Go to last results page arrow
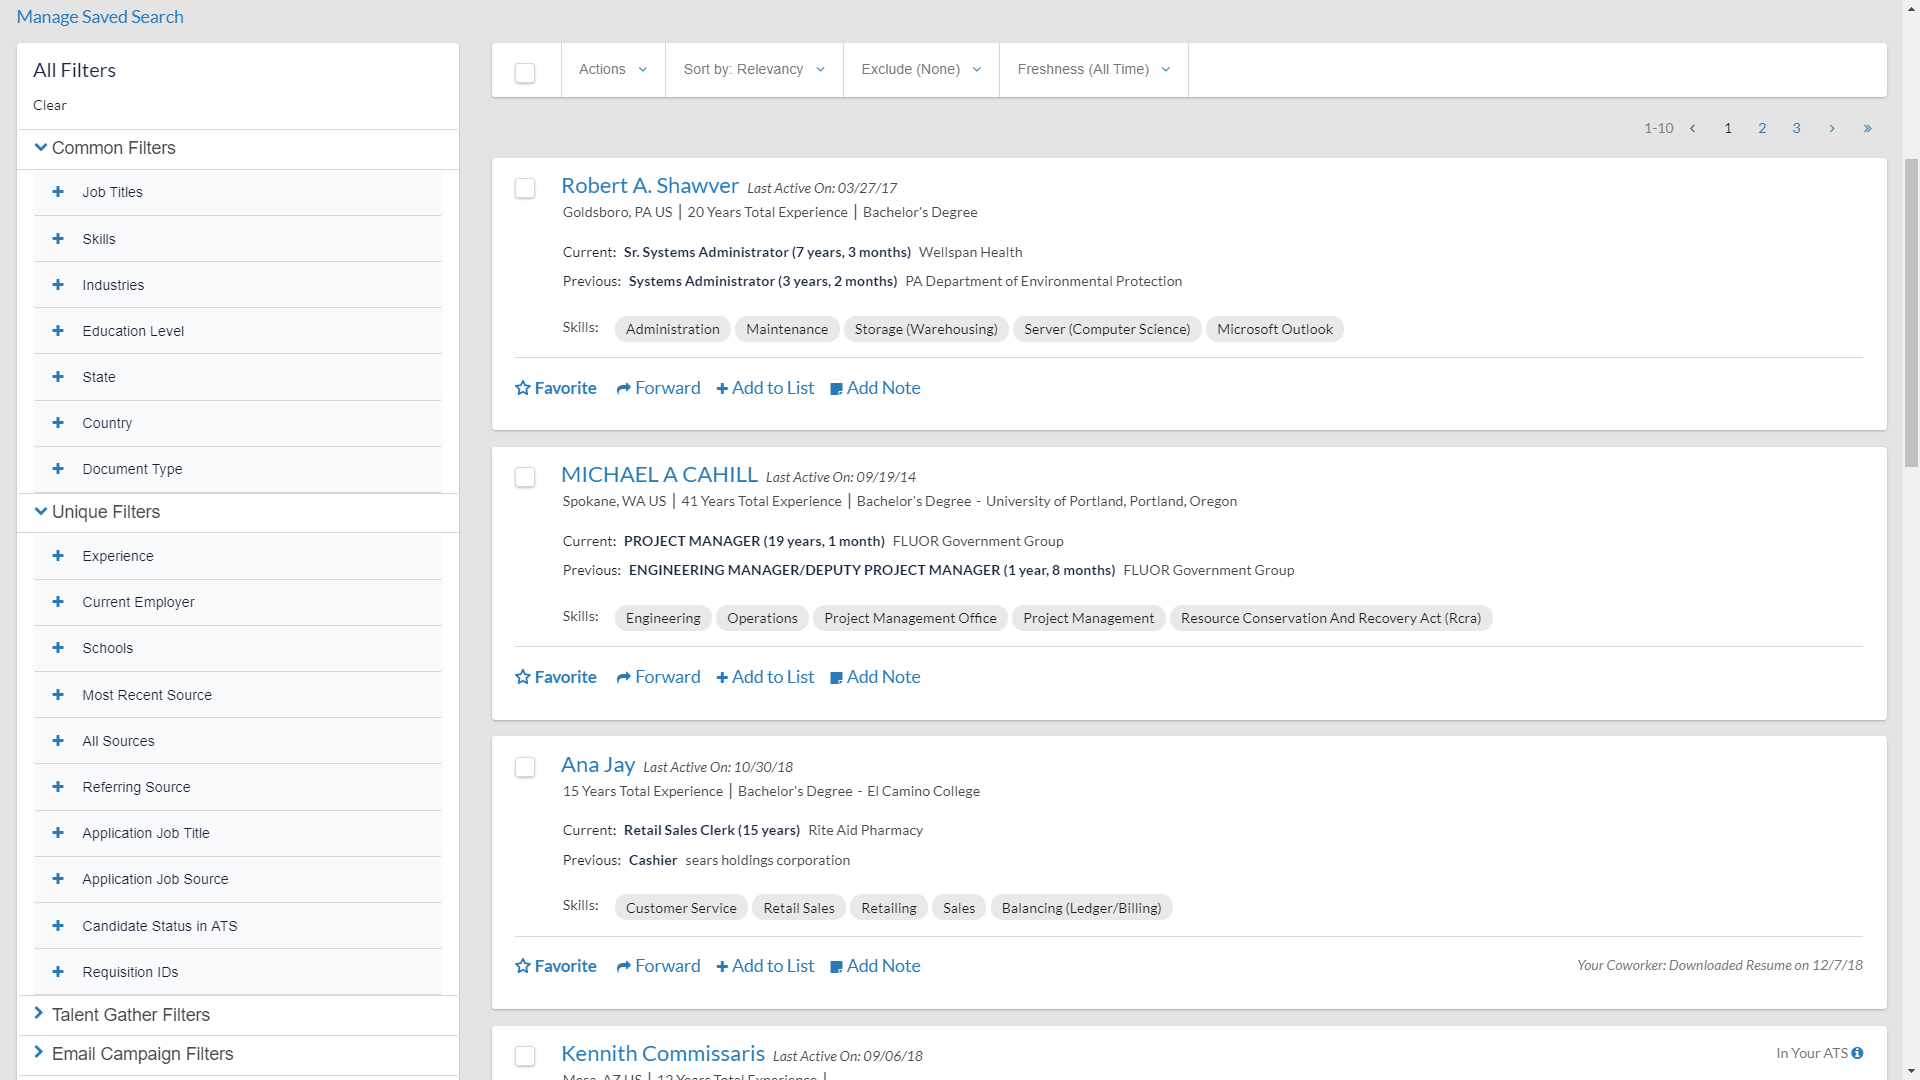This screenshot has width=1920, height=1080. pyautogui.click(x=1867, y=128)
